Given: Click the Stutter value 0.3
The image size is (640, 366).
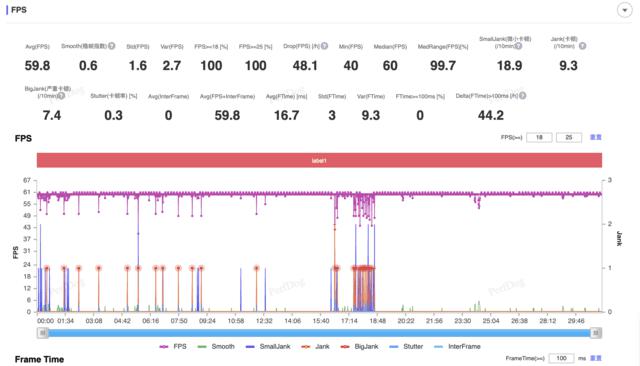Looking at the screenshot, I should (113, 115).
